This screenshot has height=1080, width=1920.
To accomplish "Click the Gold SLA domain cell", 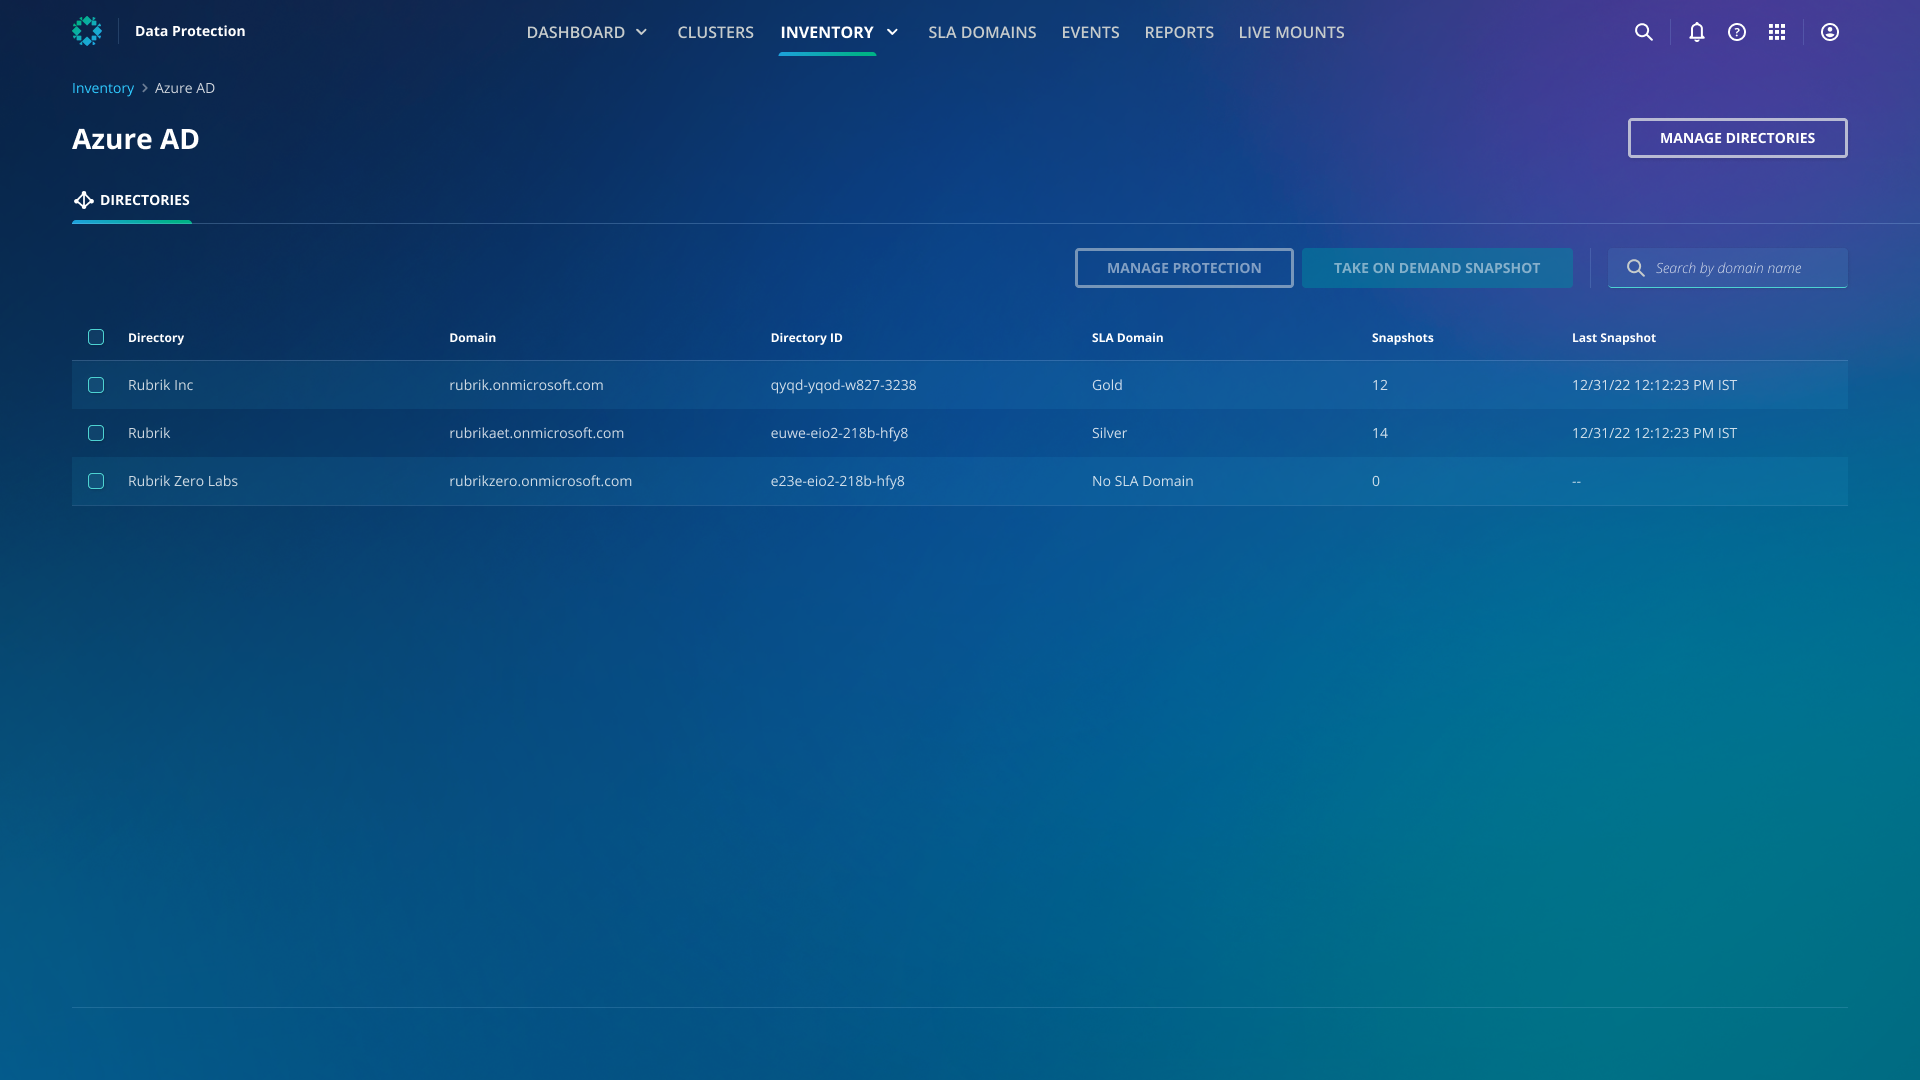I will (1107, 385).
